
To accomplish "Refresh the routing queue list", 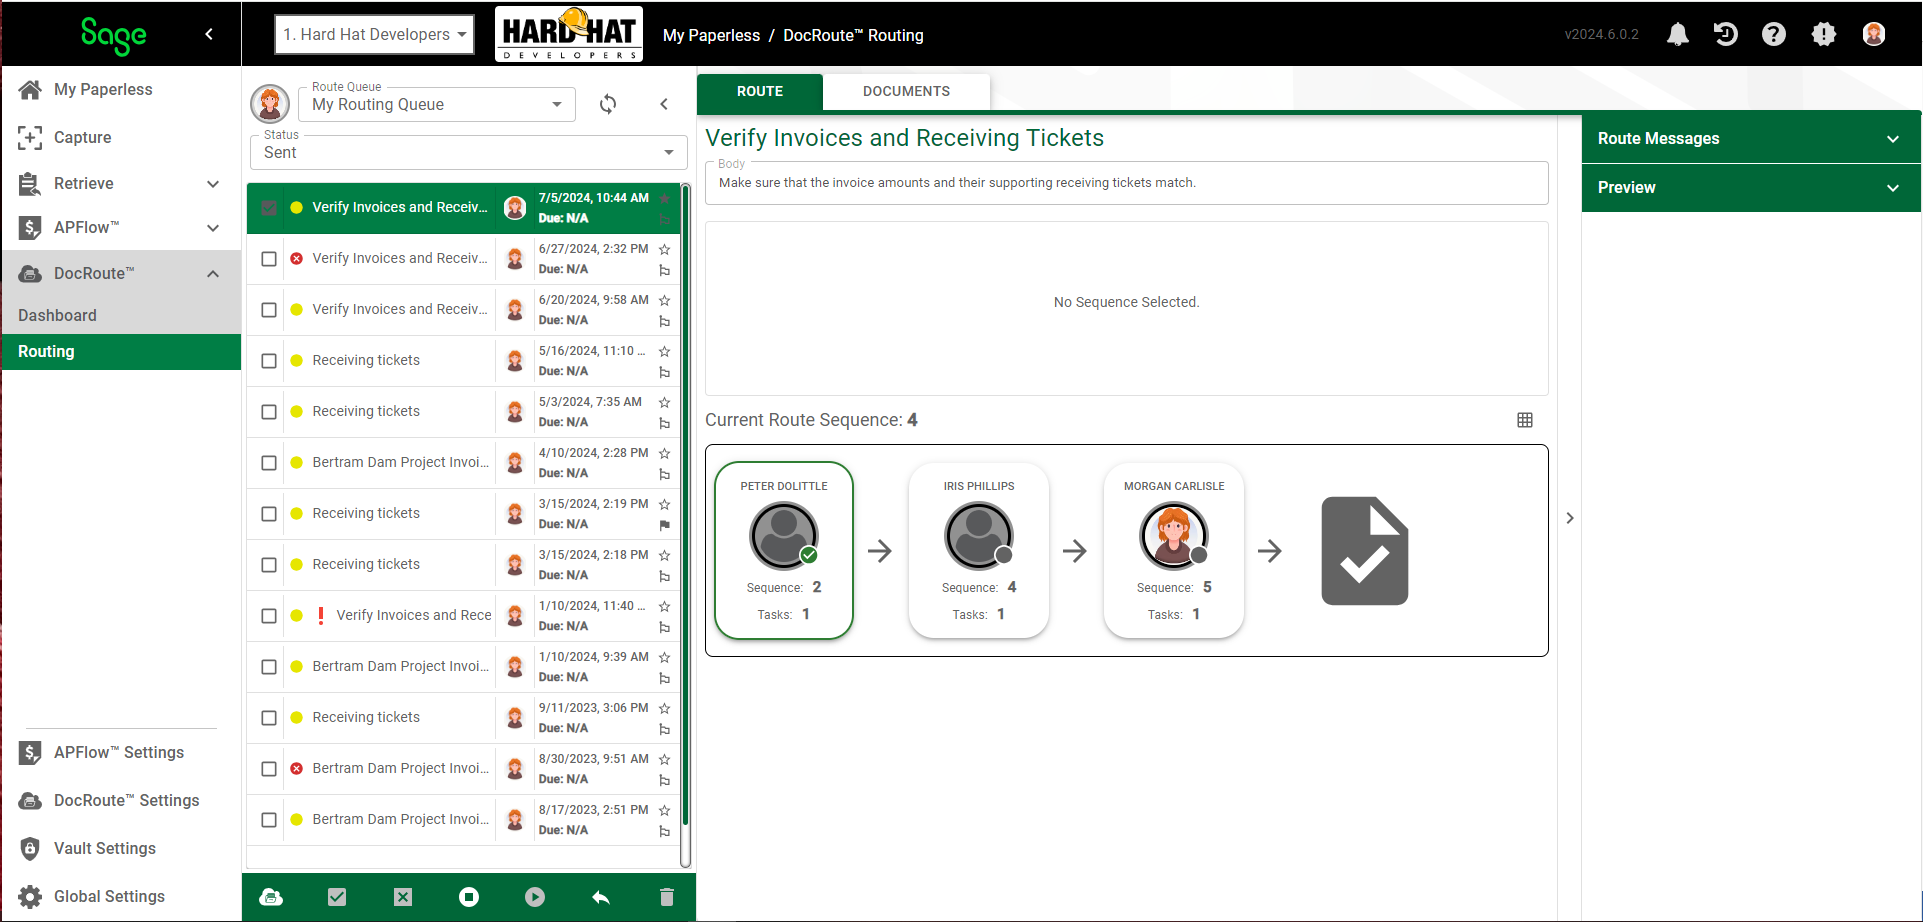I will [608, 104].
